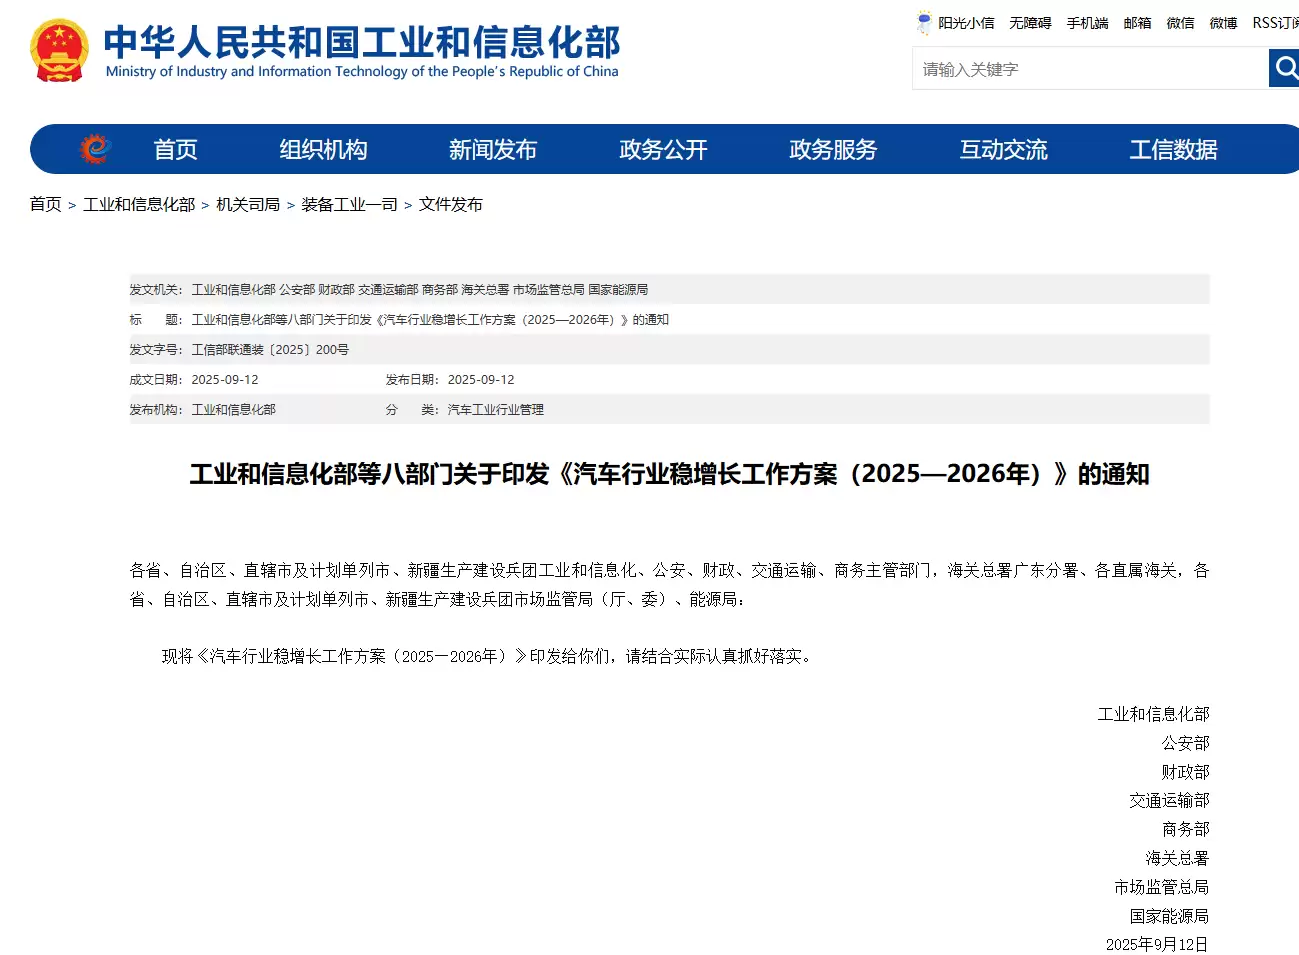1299x955 pixels.
Task: Open the 新闻发布 section
Action: 493,149
